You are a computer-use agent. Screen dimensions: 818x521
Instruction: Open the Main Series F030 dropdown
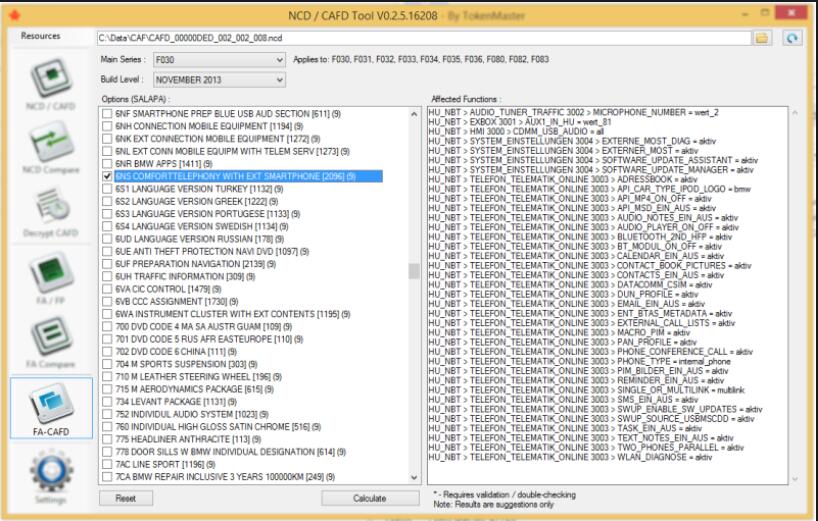[x=219, y=60]
